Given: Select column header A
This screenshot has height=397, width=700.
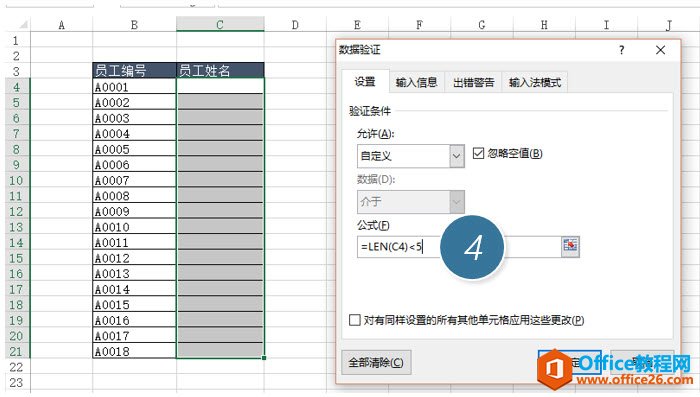Looking at the screenshot, I should (62, 25).
